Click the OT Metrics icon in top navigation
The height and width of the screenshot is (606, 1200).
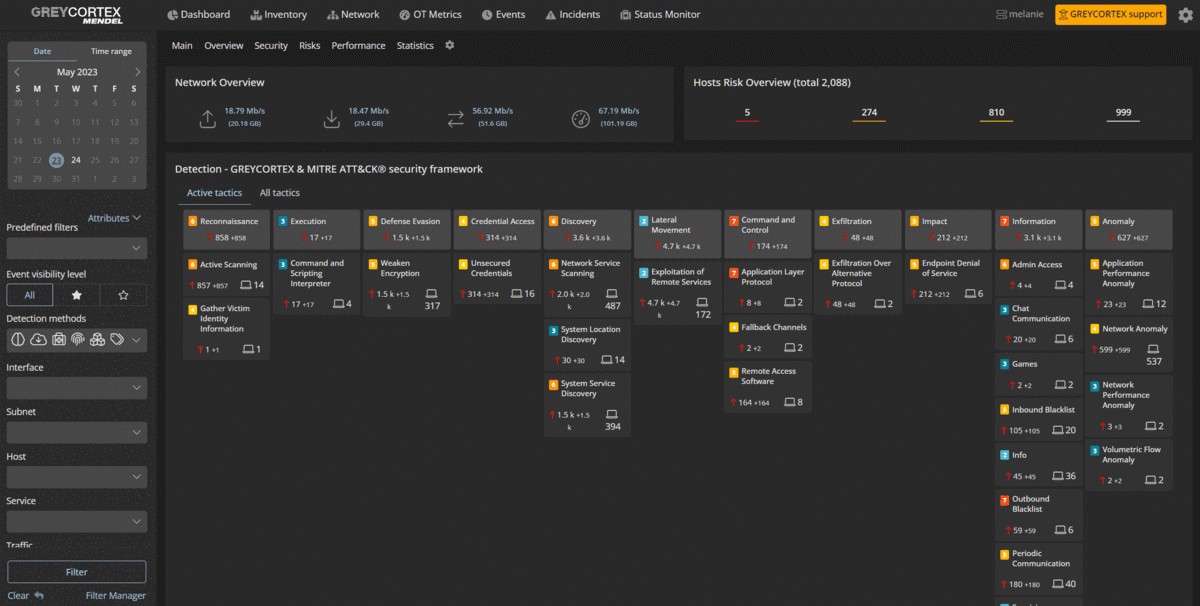pos(404,15)
